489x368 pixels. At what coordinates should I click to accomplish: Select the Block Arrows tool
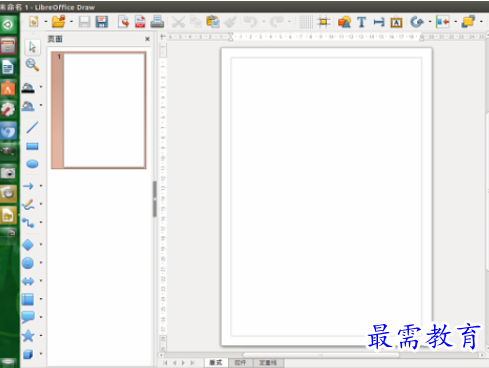(28, 281)
